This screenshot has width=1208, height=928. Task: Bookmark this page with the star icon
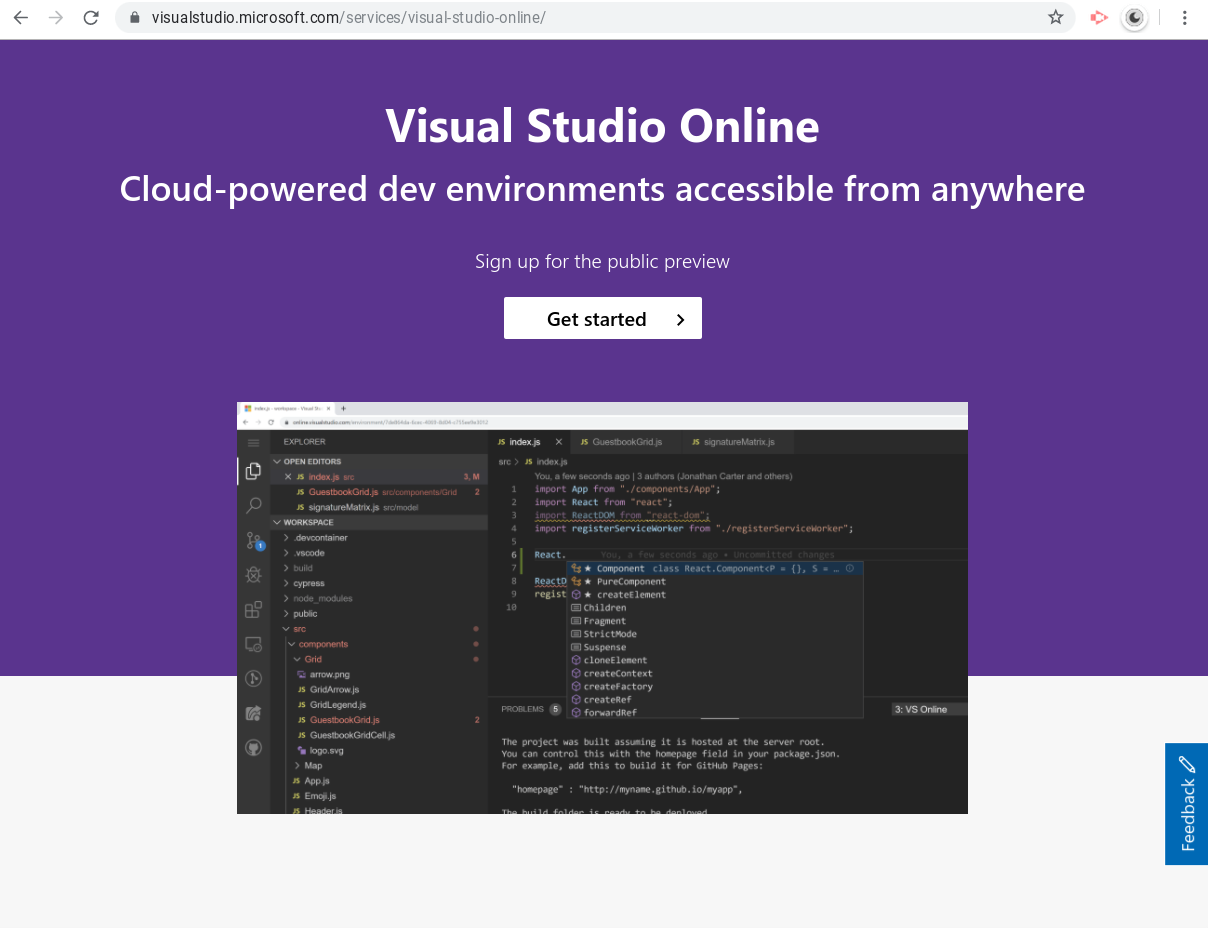[x=1055, y=17]
